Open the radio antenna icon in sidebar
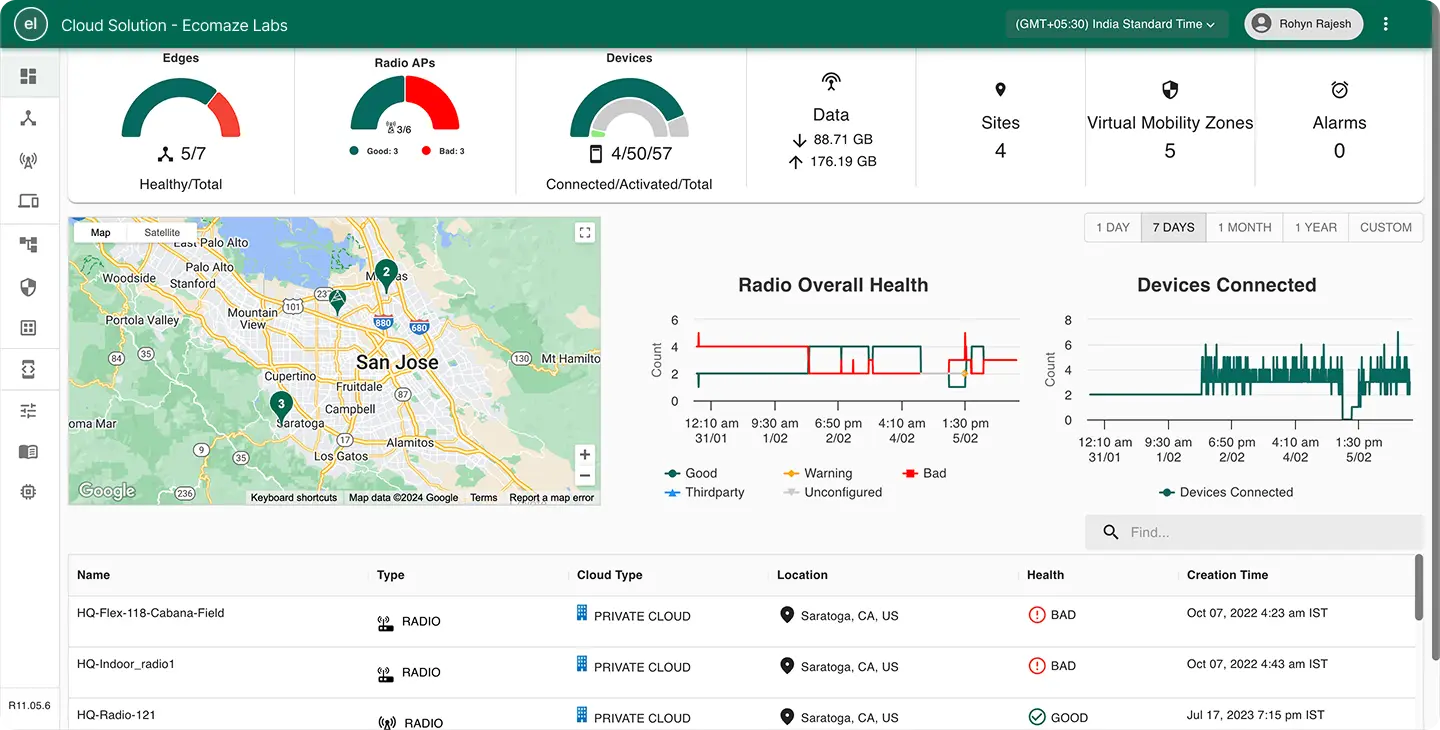The image size is (1440, 730). point(28,160)
